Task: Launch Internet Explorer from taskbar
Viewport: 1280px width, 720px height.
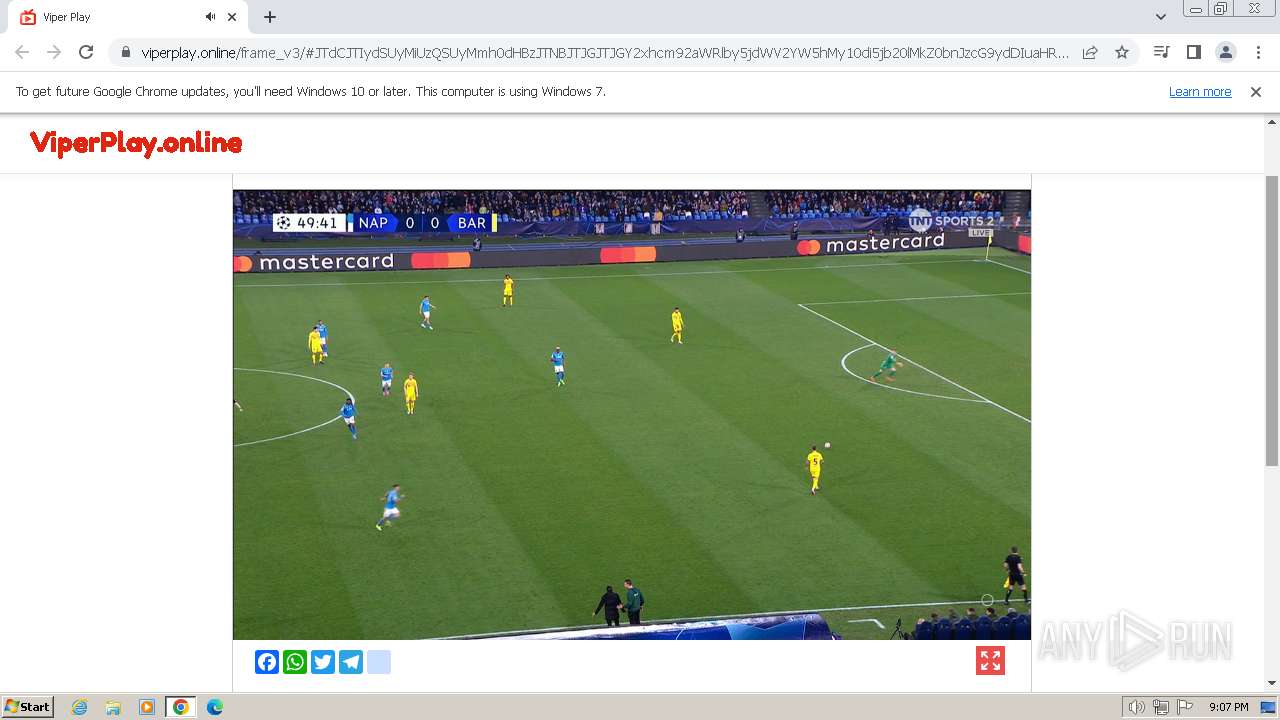Action: point(80,707)
